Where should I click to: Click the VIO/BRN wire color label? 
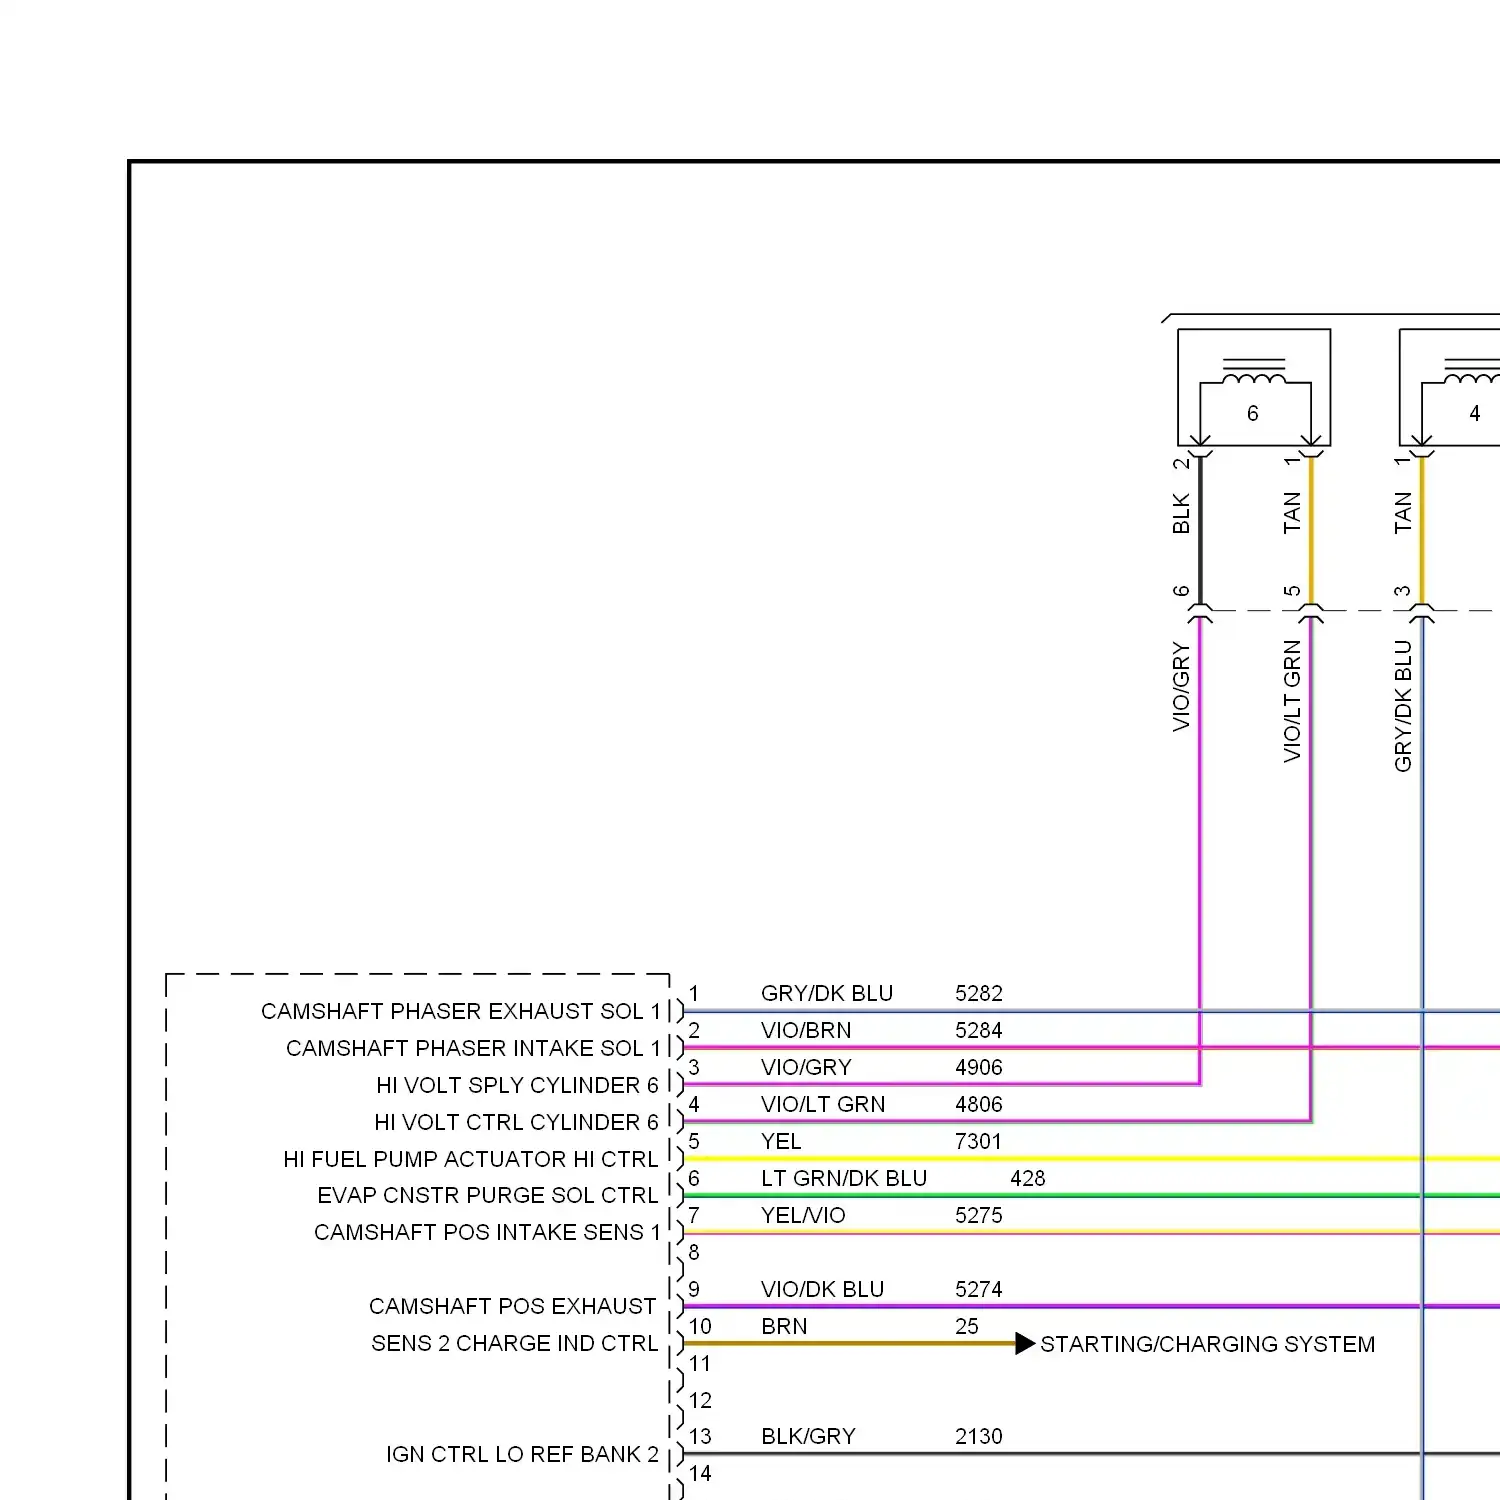(x=806, y=1030)
